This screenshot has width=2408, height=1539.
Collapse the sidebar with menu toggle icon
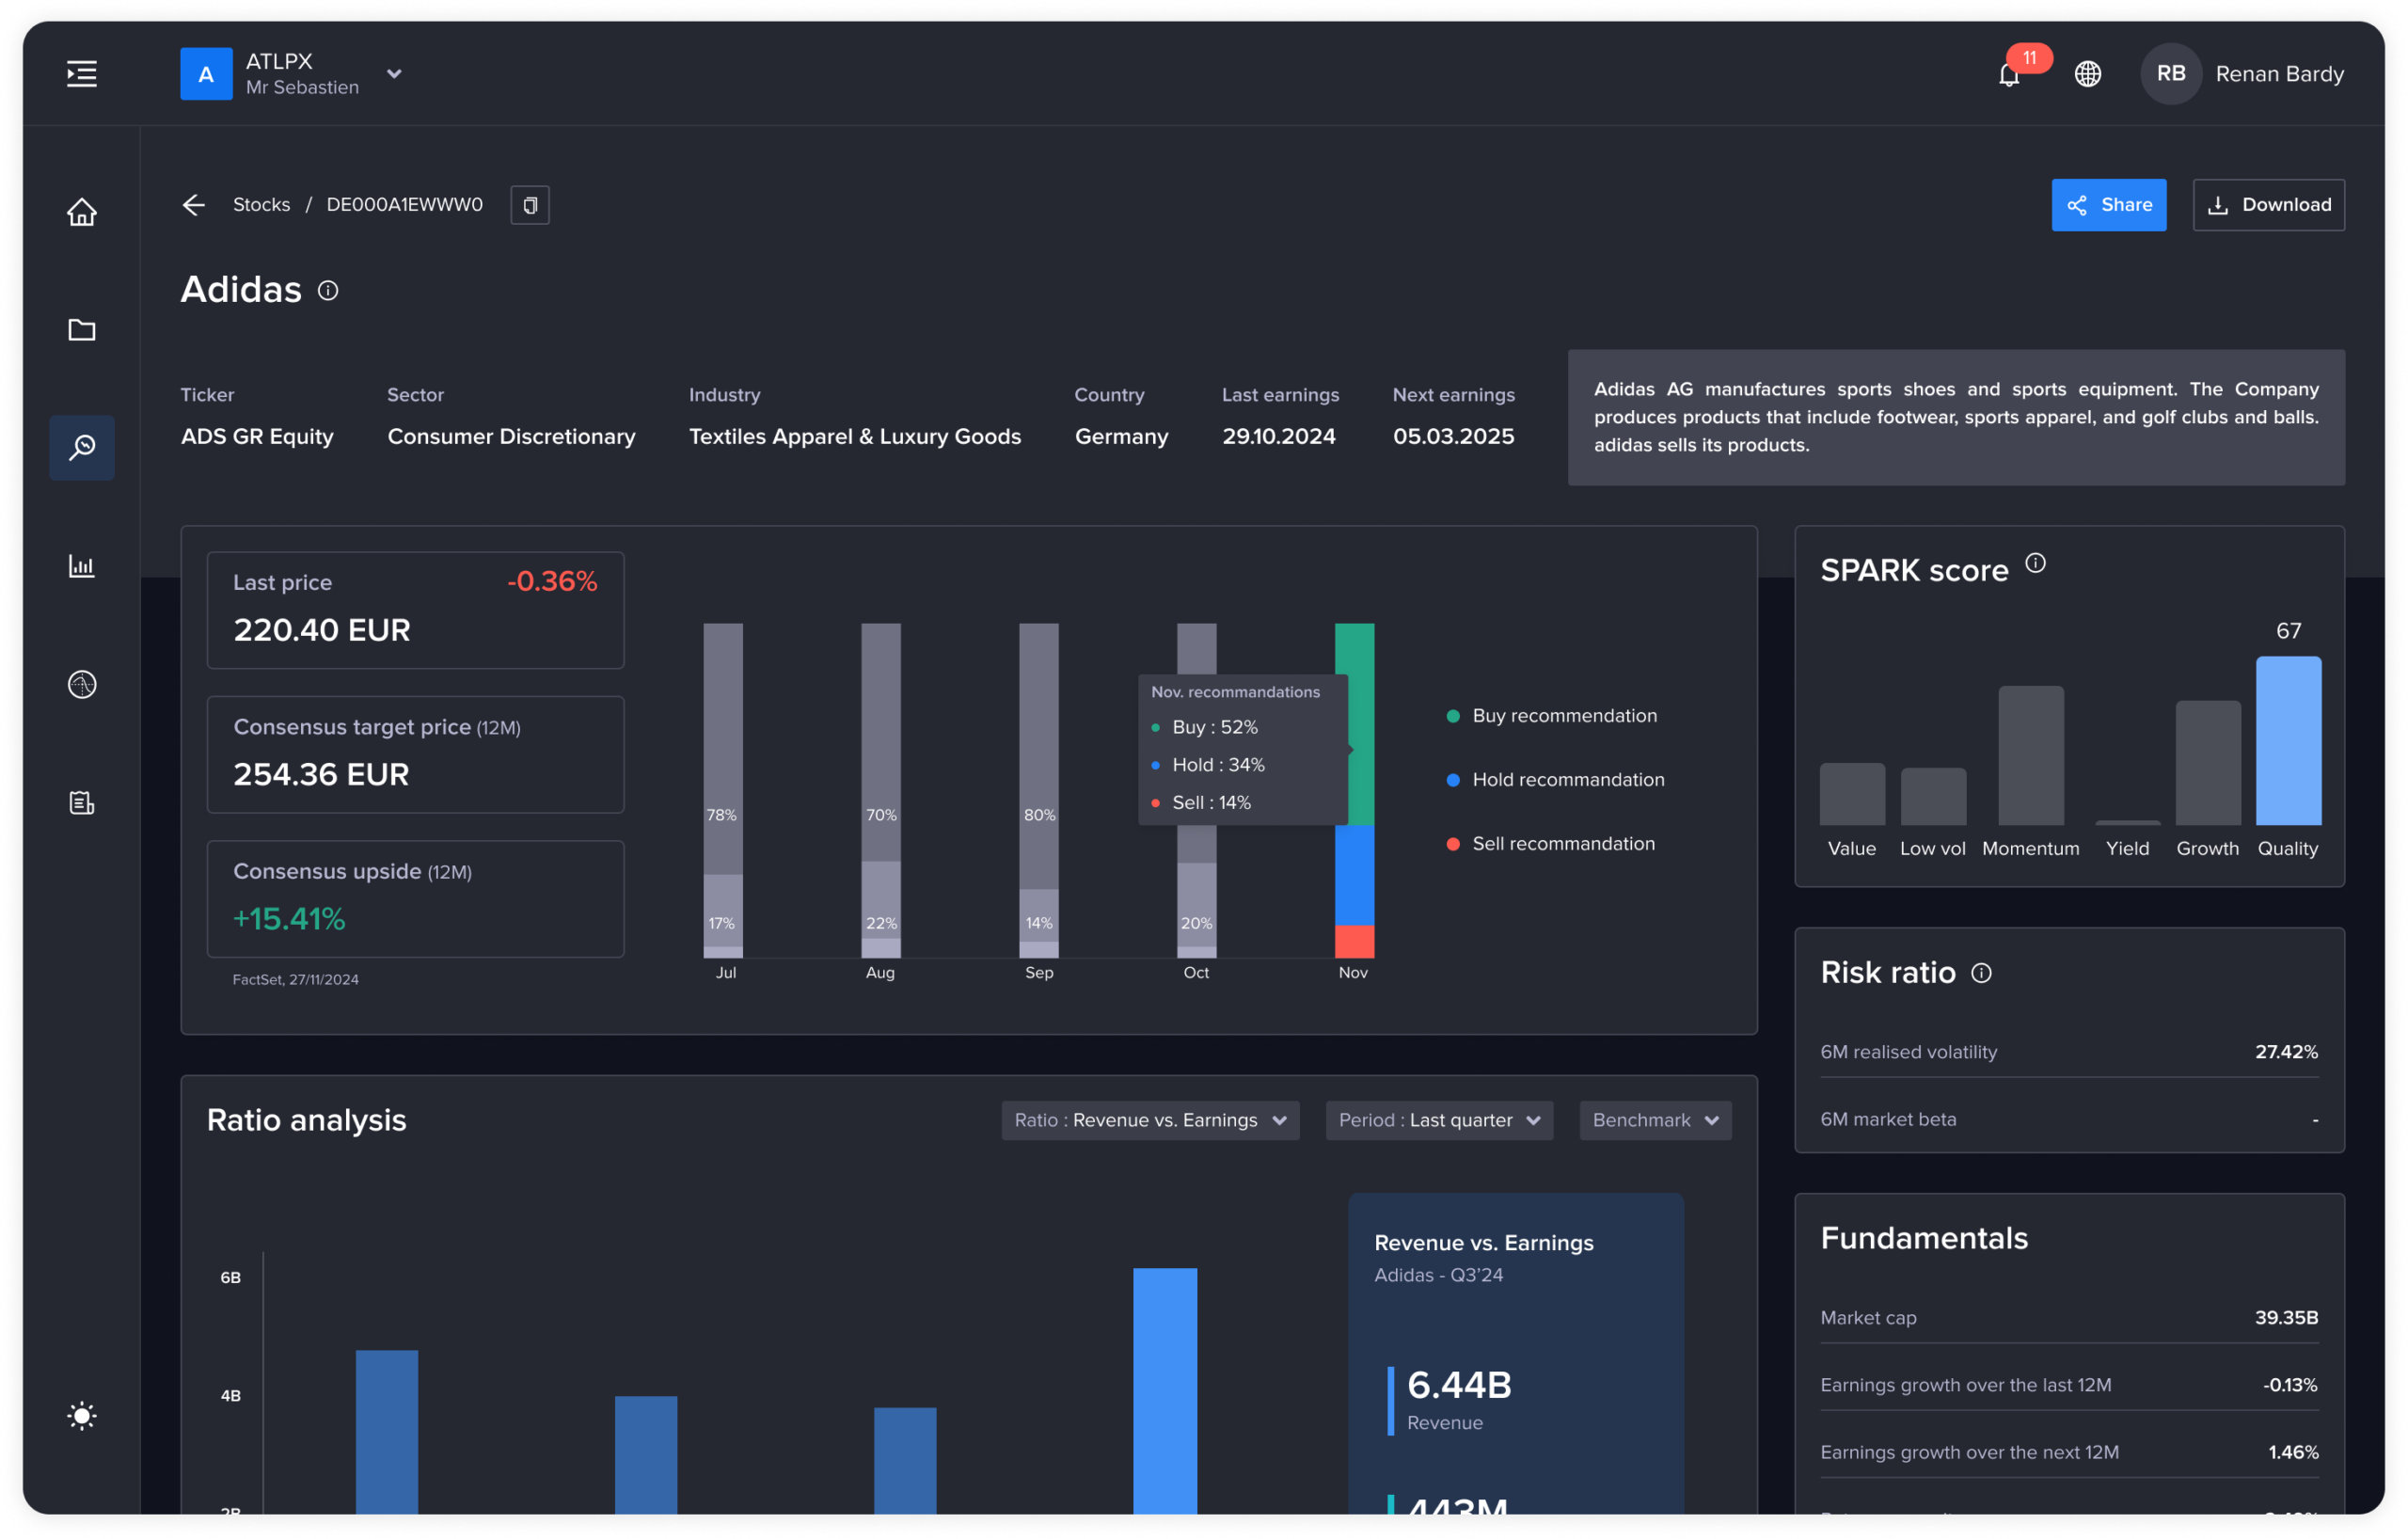coord(82,74)
